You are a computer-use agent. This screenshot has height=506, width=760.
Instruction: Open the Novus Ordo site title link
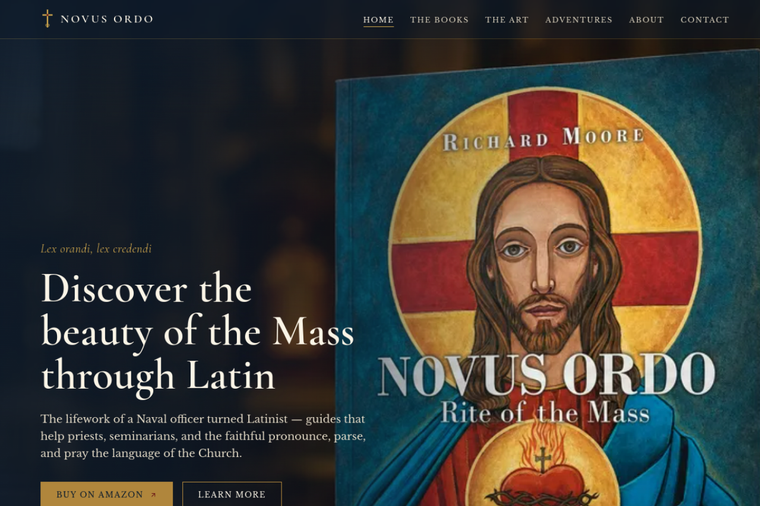point(107,19)
